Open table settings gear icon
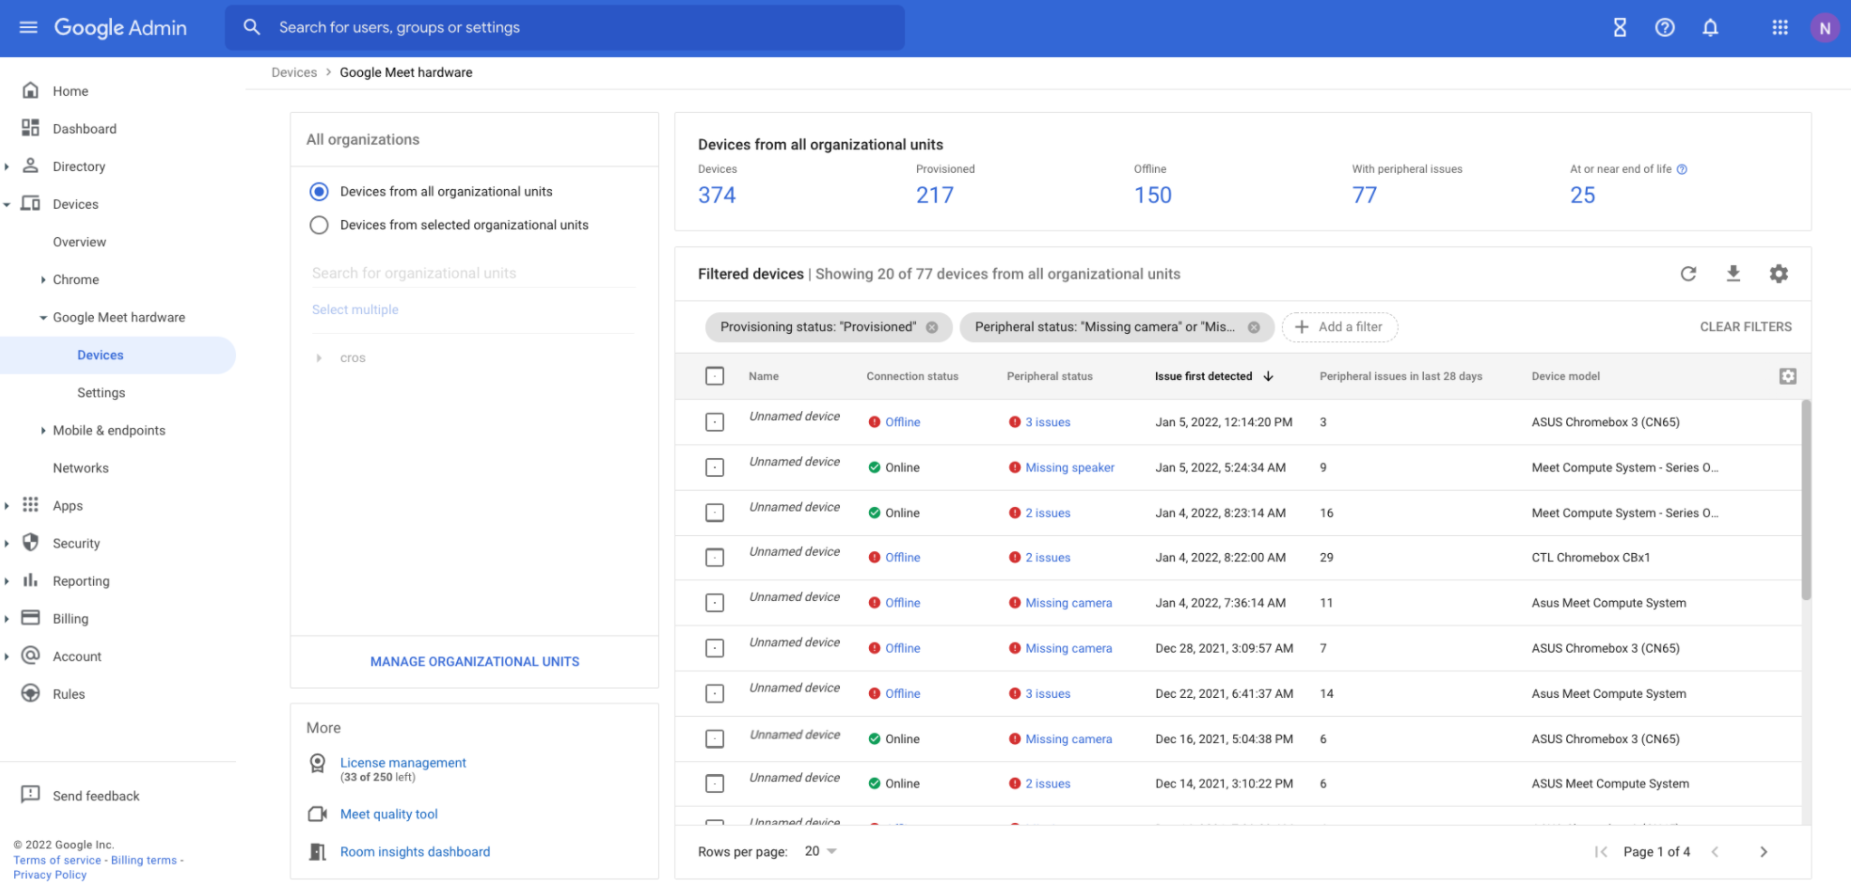The height and width of the screenshot is (887, 1851). pos(1779,274)
